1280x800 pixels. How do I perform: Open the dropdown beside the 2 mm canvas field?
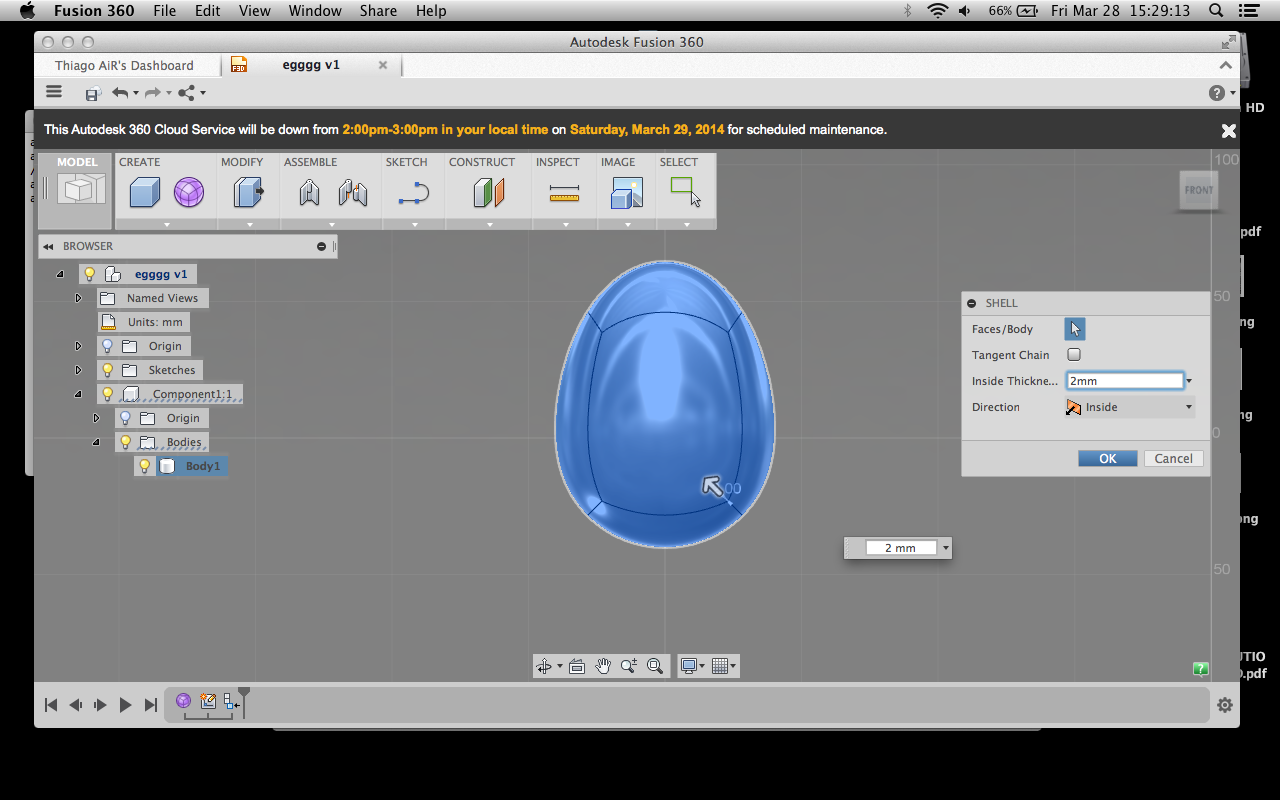pyautogui.click(x=946, y=548)
